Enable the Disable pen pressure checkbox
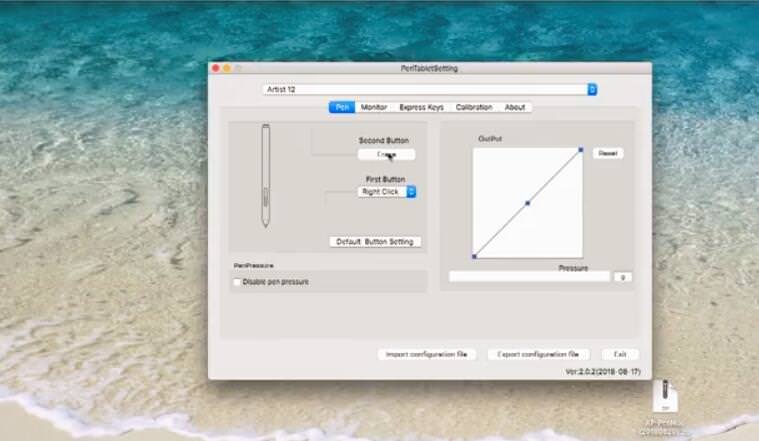Screen dimensions: 759x441 [x=237, y=282]
